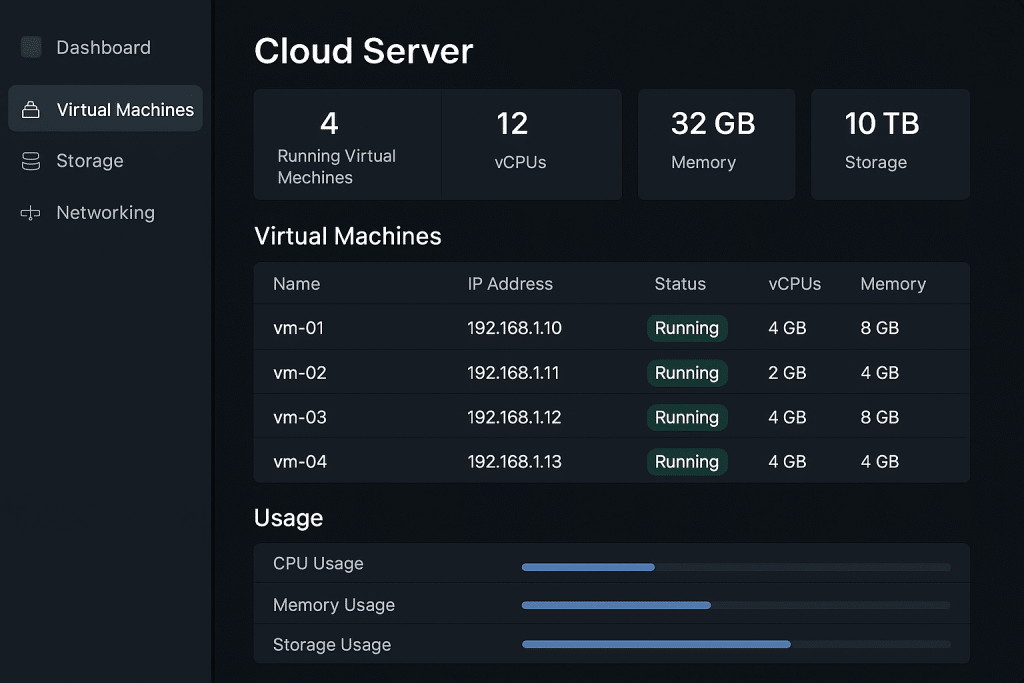Click IP address 192.168.1.11
Image resolution: width=1024 pixels, height=683 pixels.
tap(513, 373)
